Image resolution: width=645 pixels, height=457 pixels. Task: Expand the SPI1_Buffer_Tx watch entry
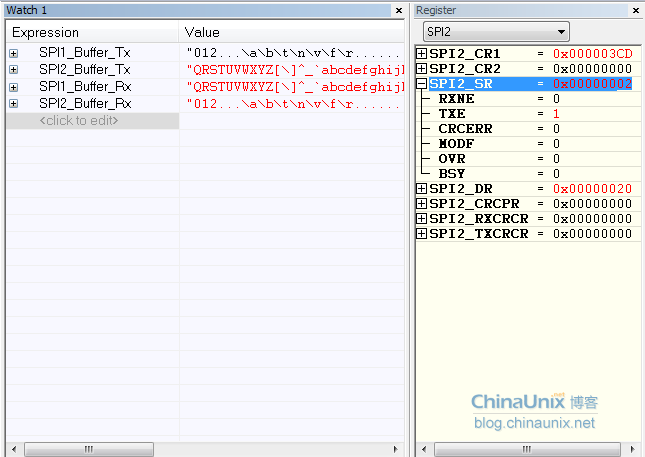tap(14, 51)
